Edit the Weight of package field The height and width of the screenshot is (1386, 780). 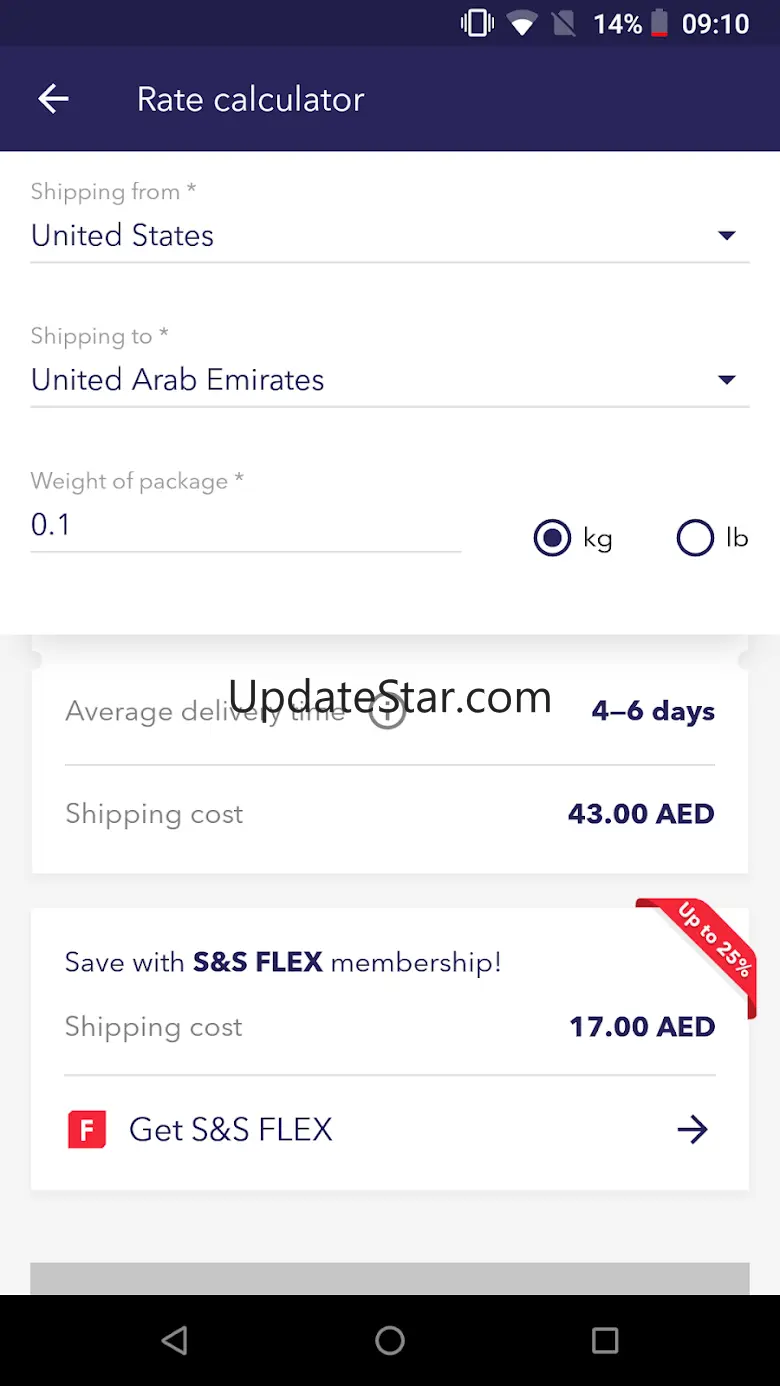click(245, 525)
